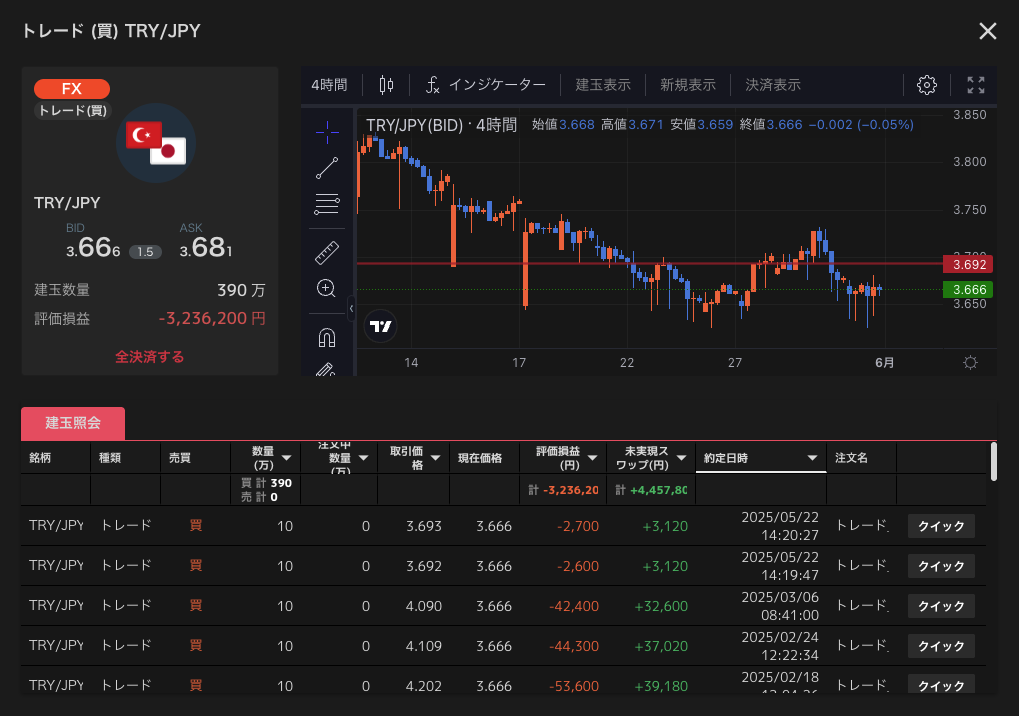The height and width of the screenshot is (716, 1019).
Task: Open candlestick chart type selector
Action: (387, 85)
